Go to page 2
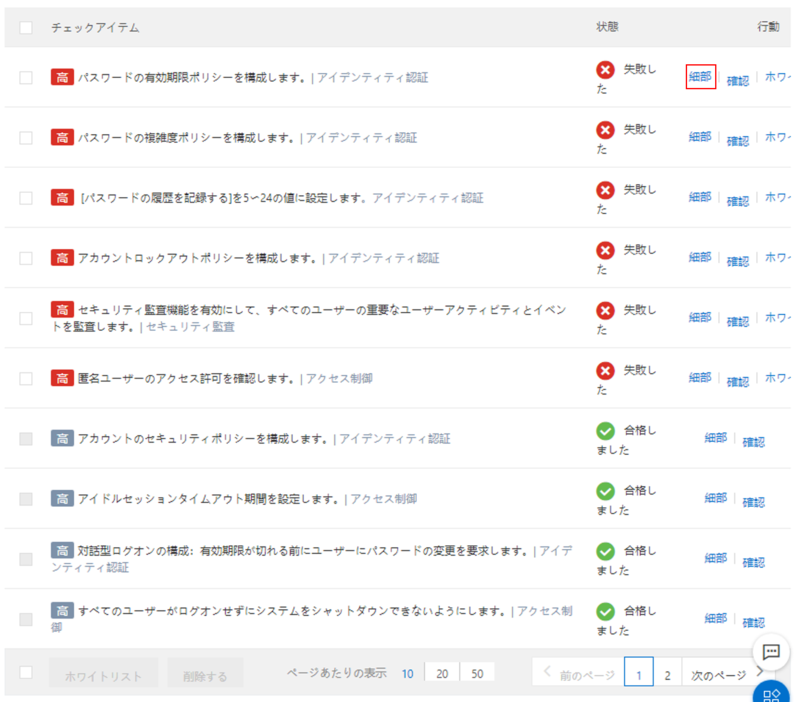 pyautogui.click(x=667, y=672)
